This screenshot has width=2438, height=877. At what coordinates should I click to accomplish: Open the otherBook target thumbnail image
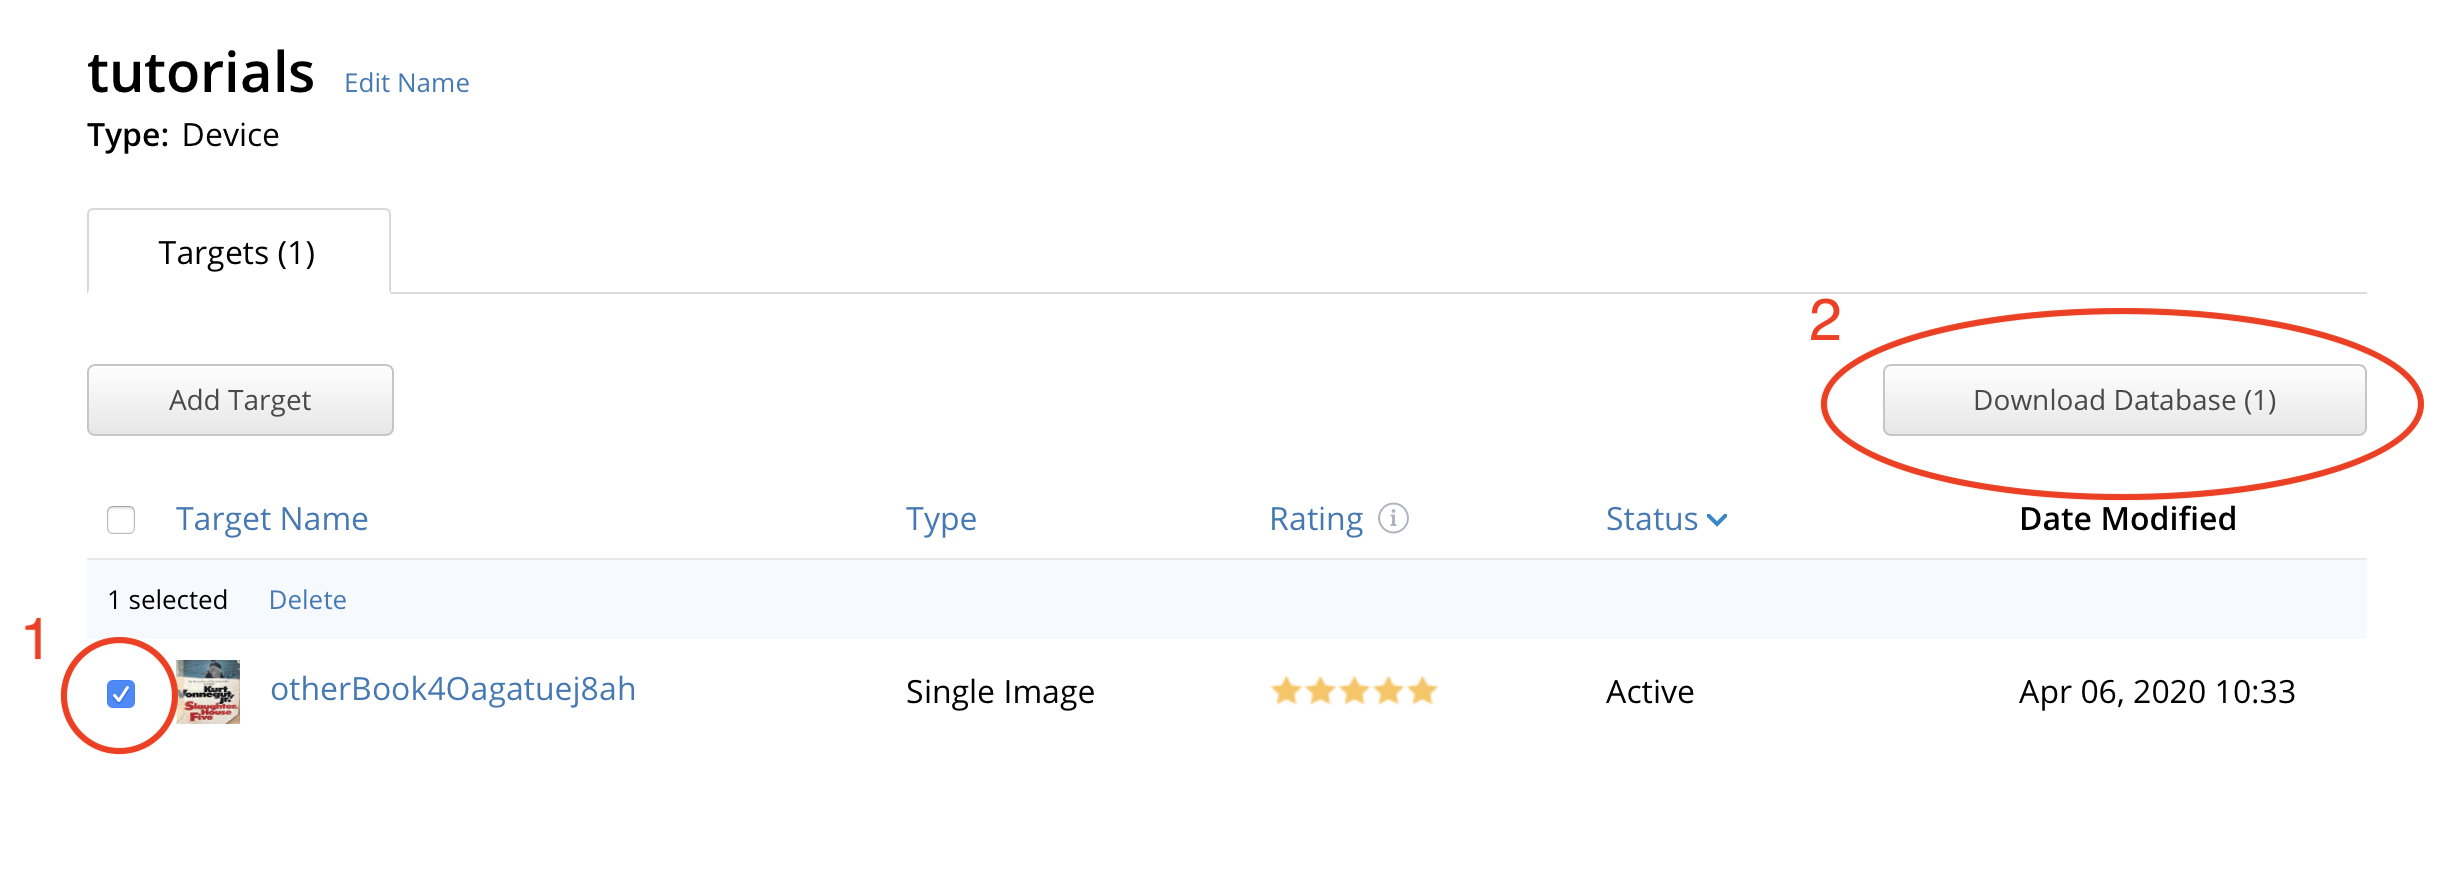[208, 691]
